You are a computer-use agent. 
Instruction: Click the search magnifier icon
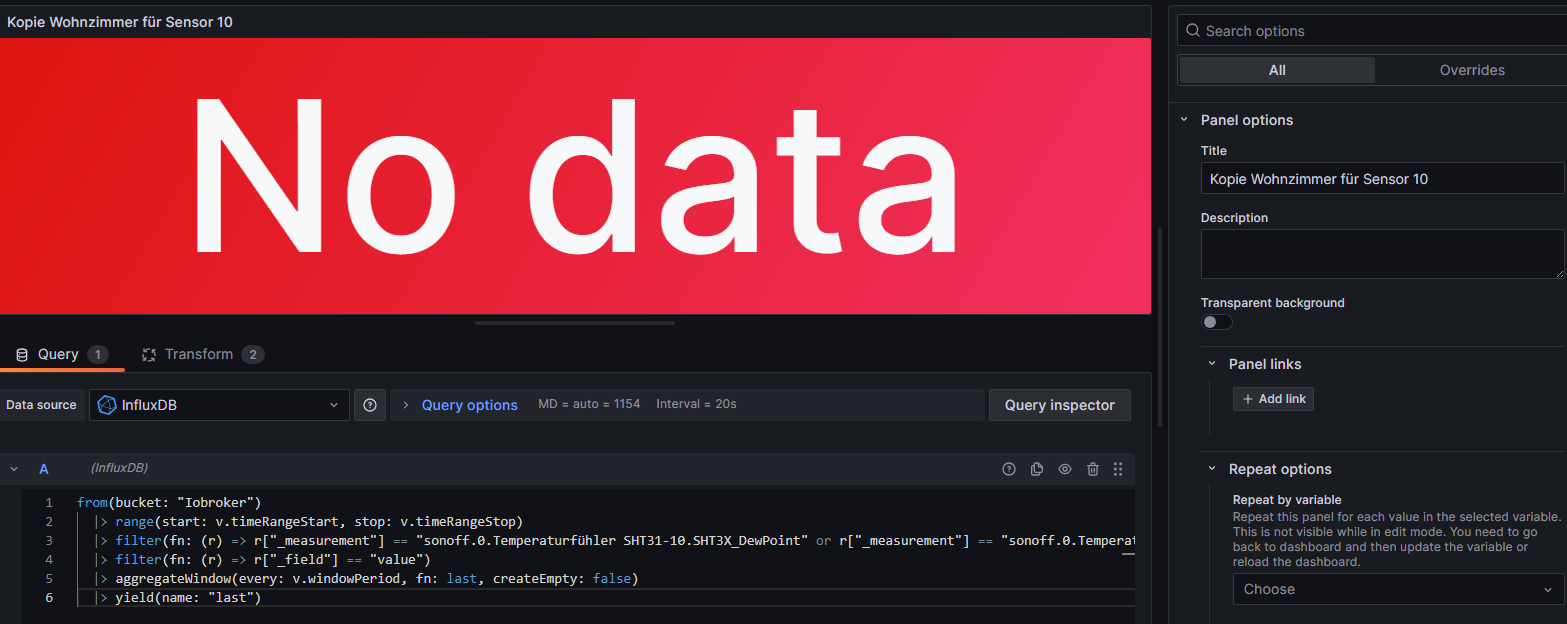coord(1192,31)
